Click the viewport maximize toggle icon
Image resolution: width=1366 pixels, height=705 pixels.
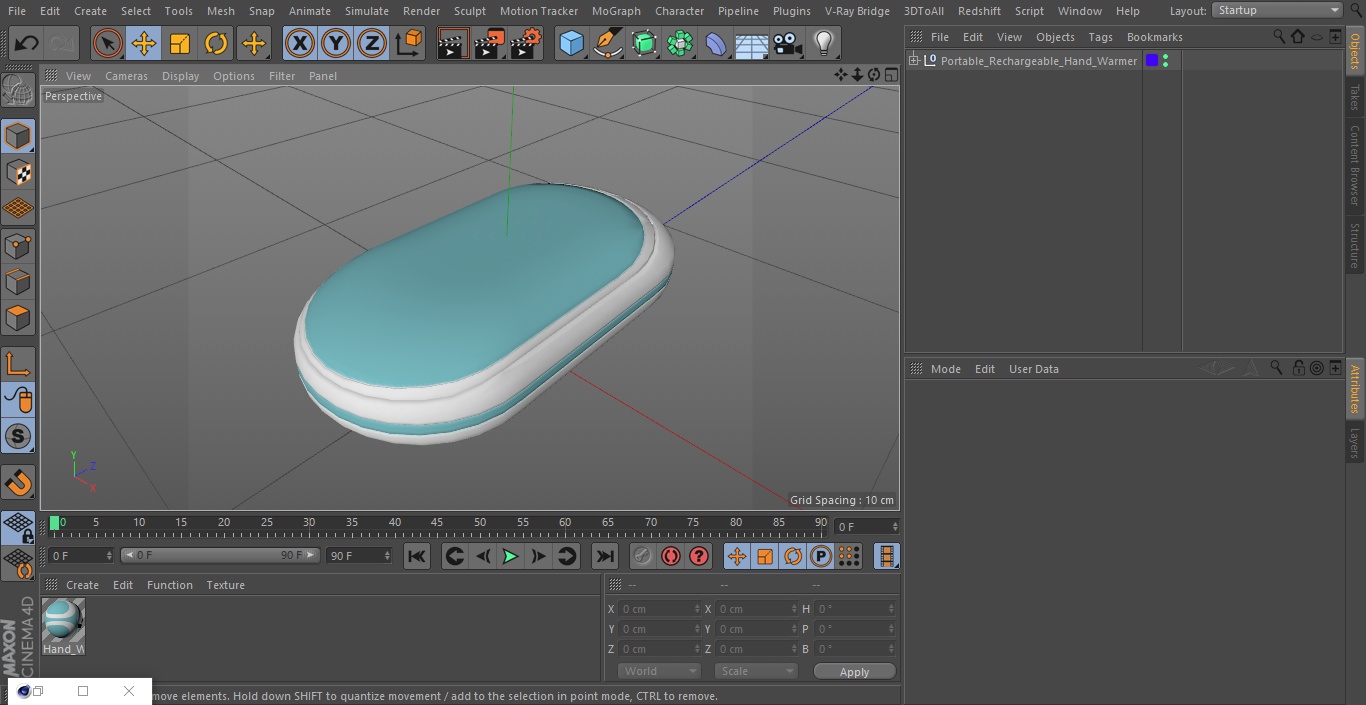[890, 75]
